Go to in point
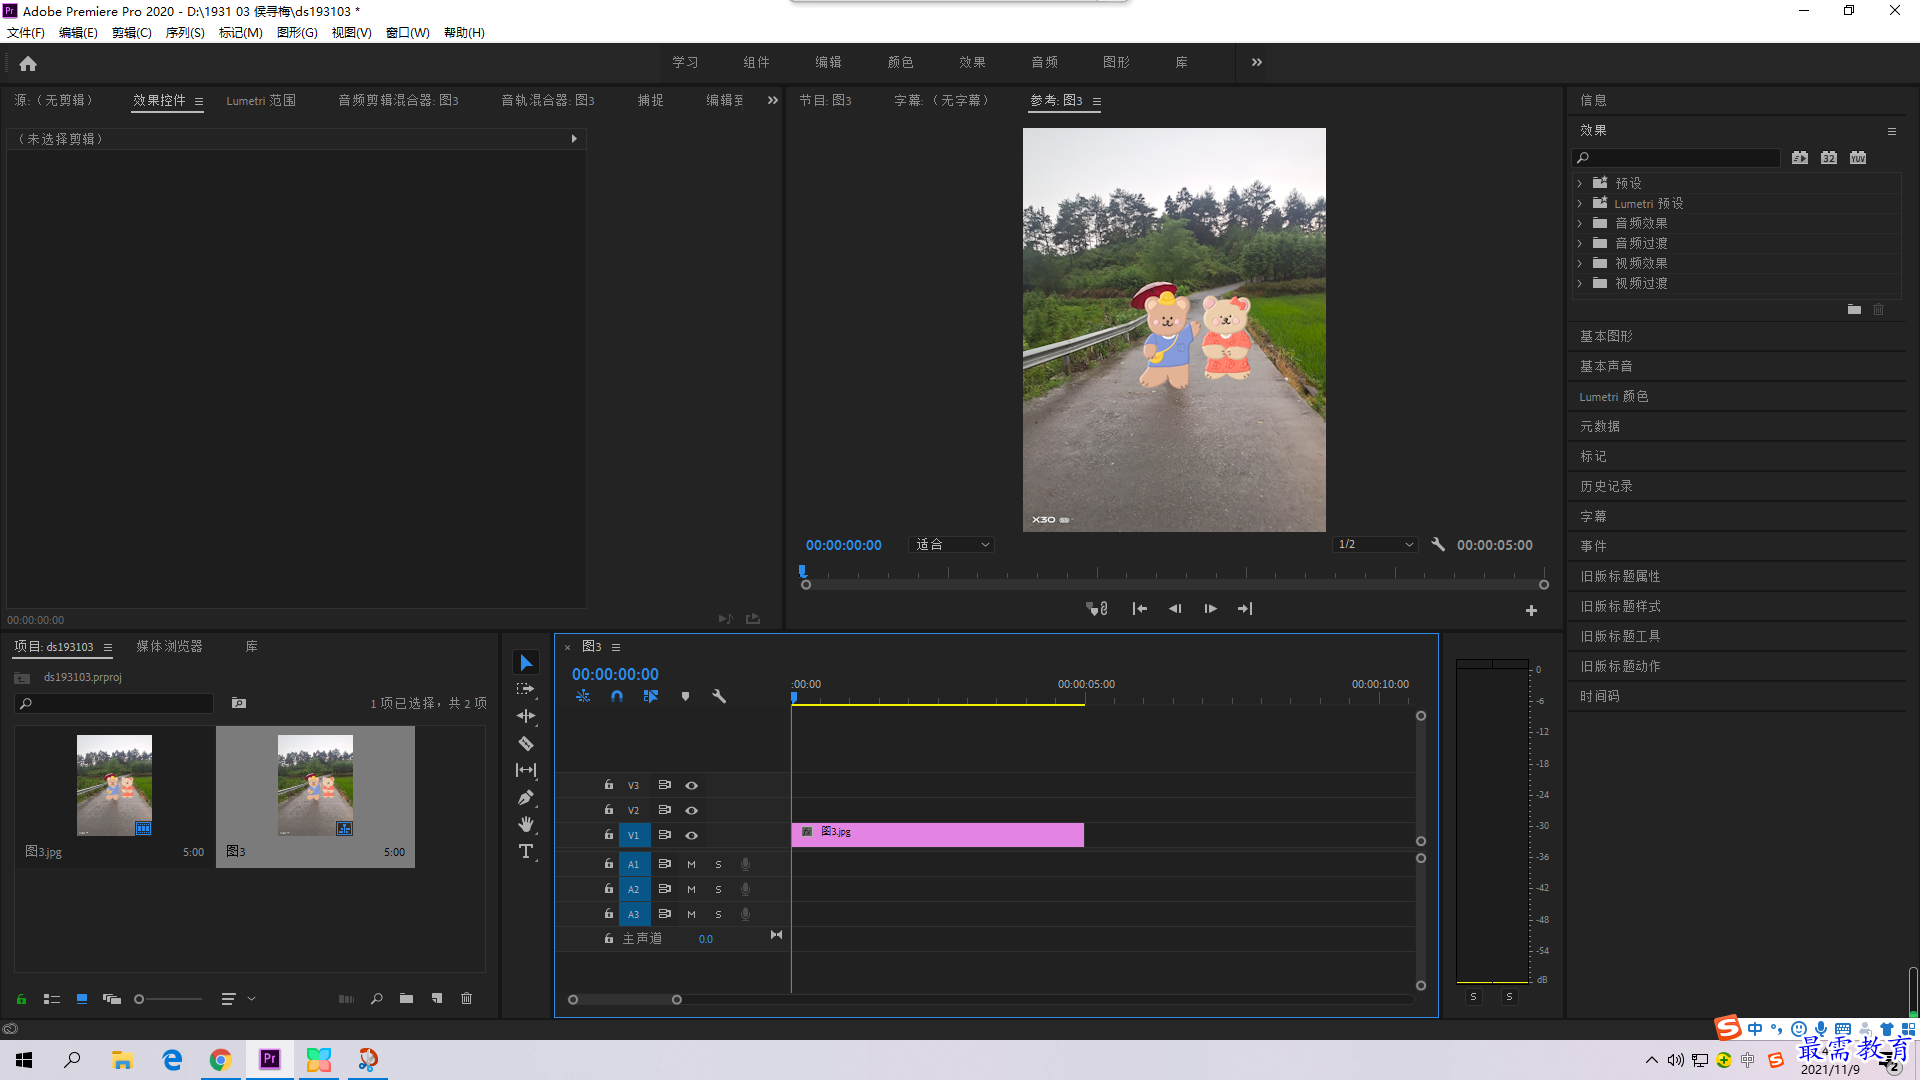1920x1080 pixels. (1139, 608)
